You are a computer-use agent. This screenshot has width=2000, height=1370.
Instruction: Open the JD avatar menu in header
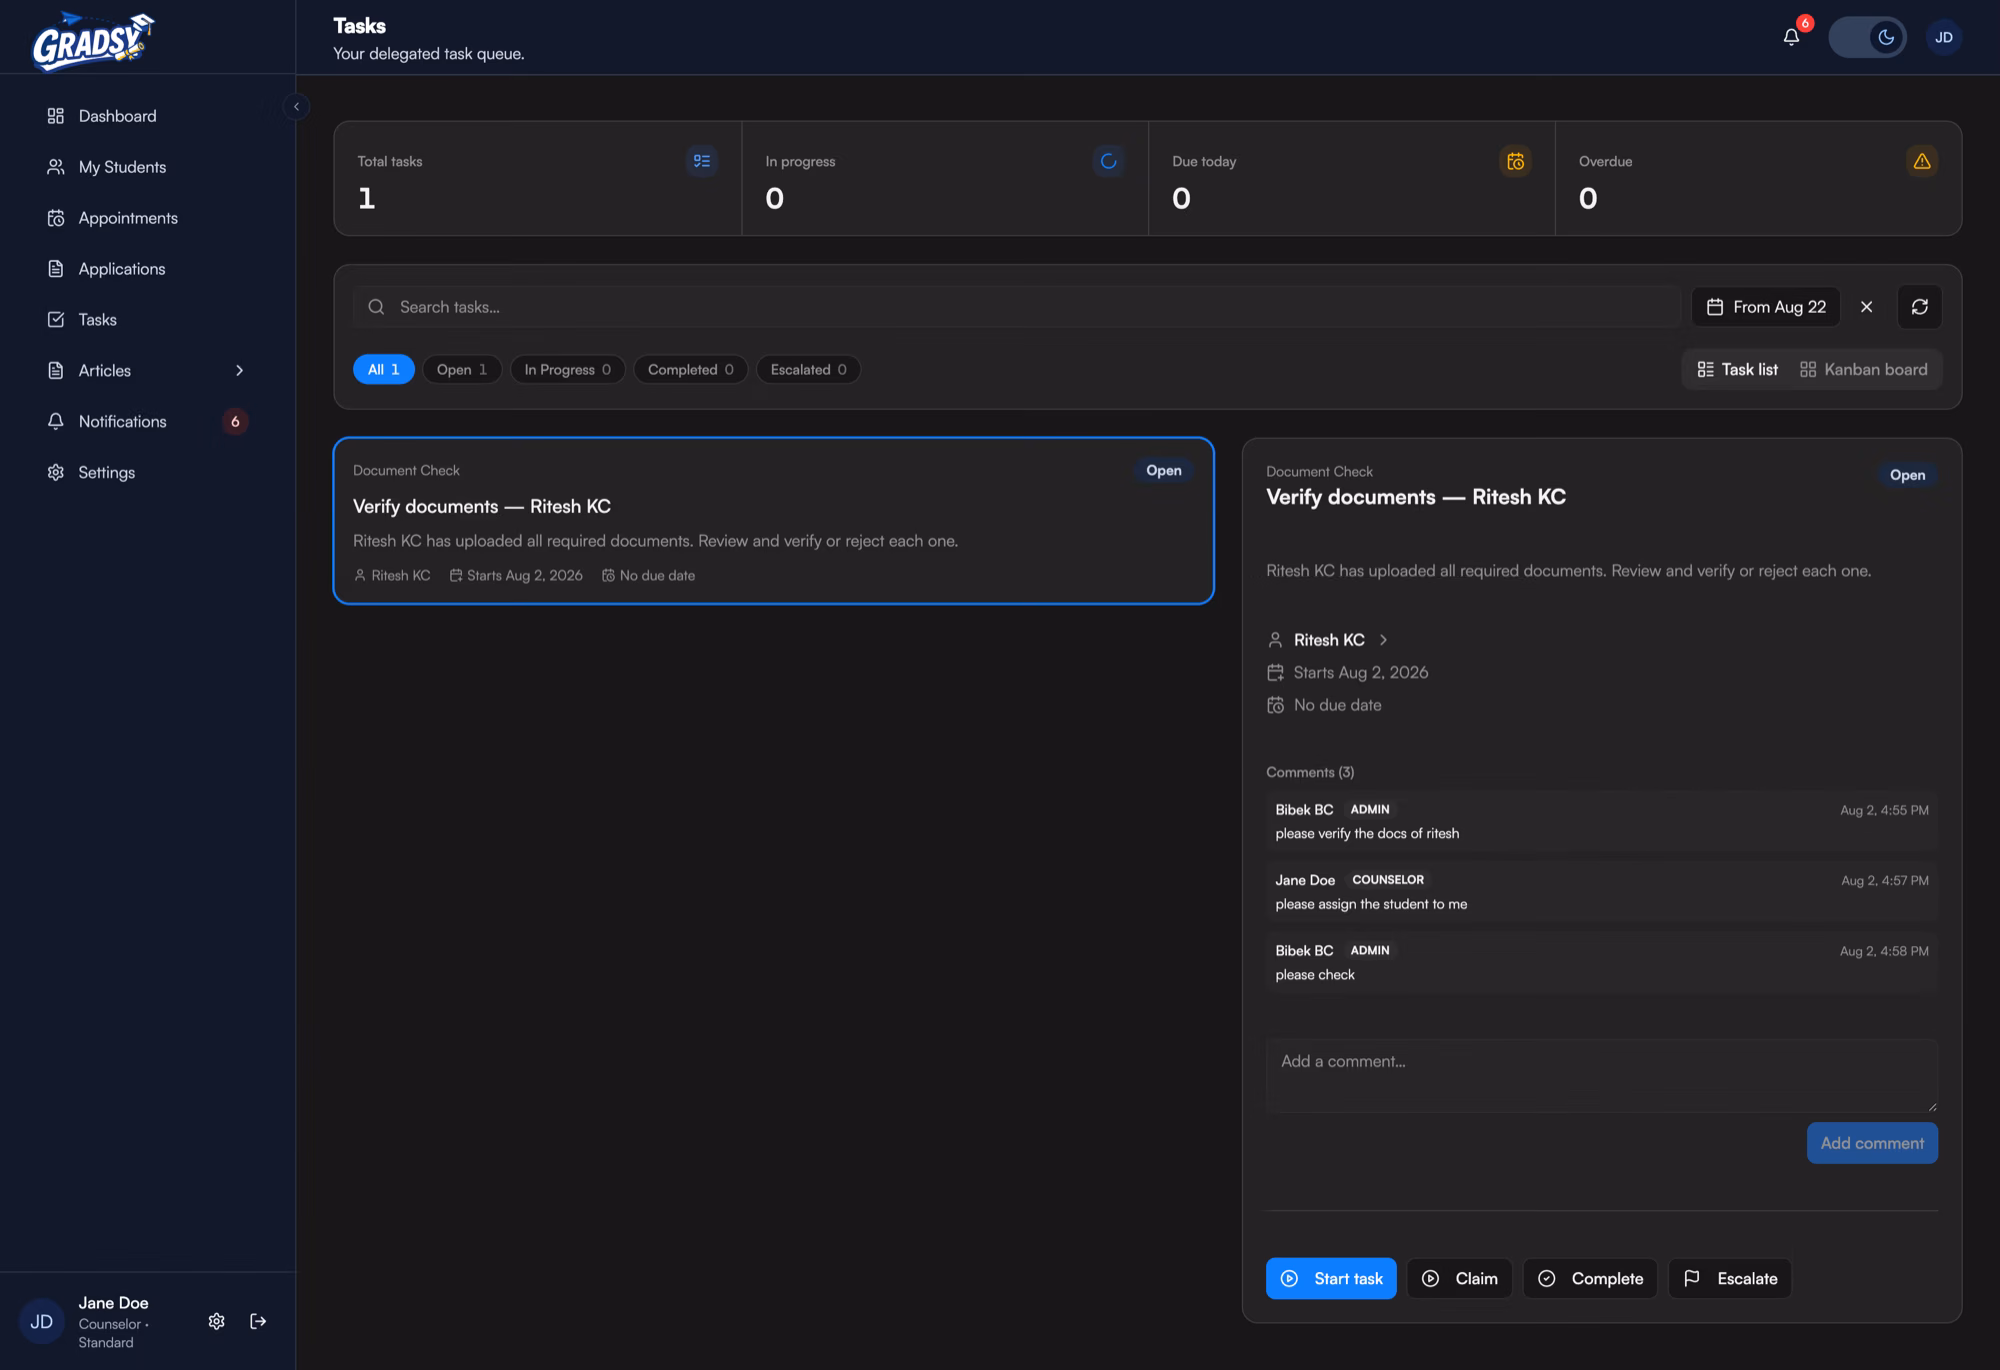click(x=1943, y=38)
